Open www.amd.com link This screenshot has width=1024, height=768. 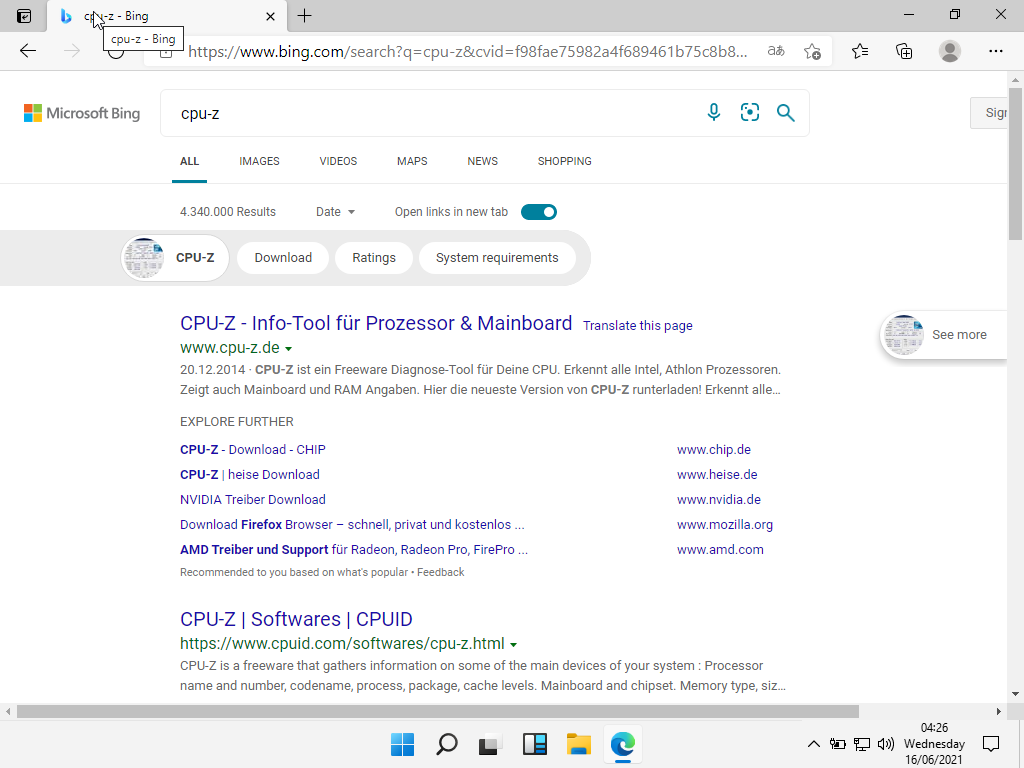click(720, 549)
